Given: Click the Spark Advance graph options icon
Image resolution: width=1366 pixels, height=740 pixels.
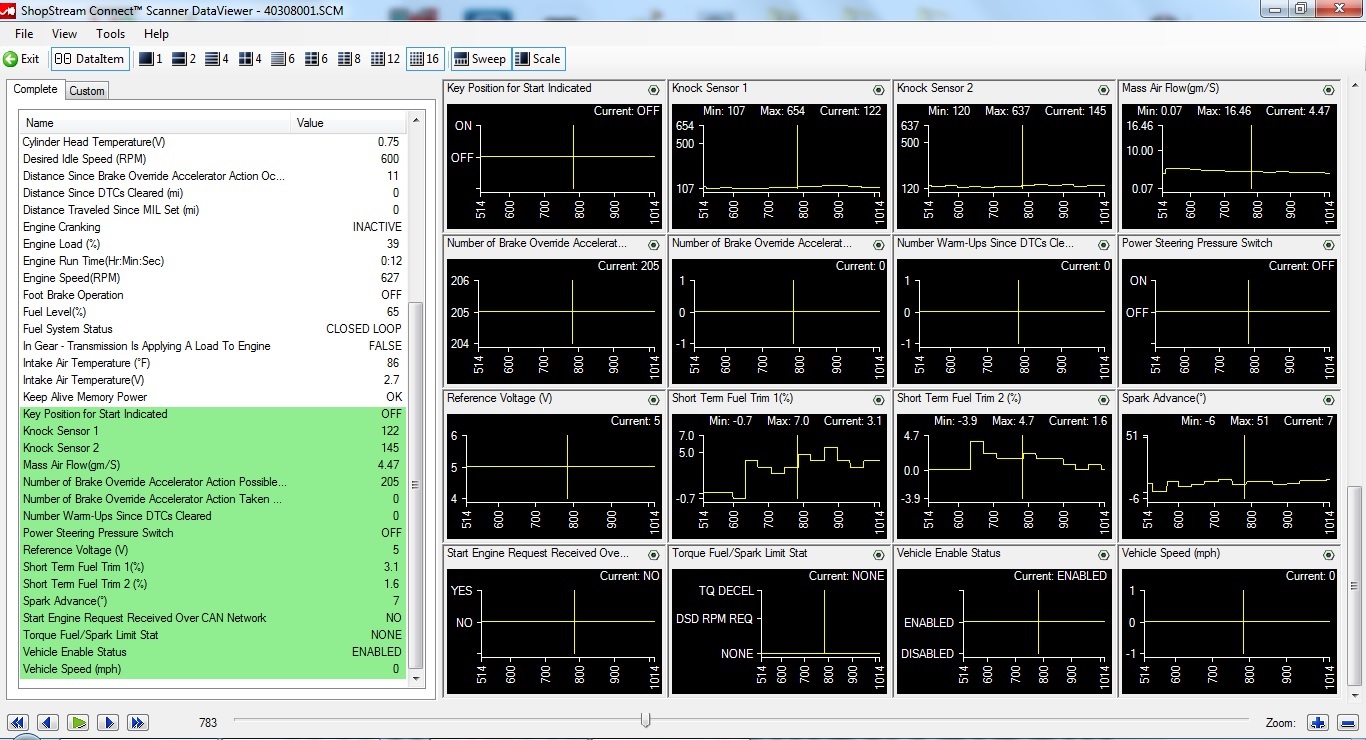Looking at the screenshot, I should (1329, 400).
